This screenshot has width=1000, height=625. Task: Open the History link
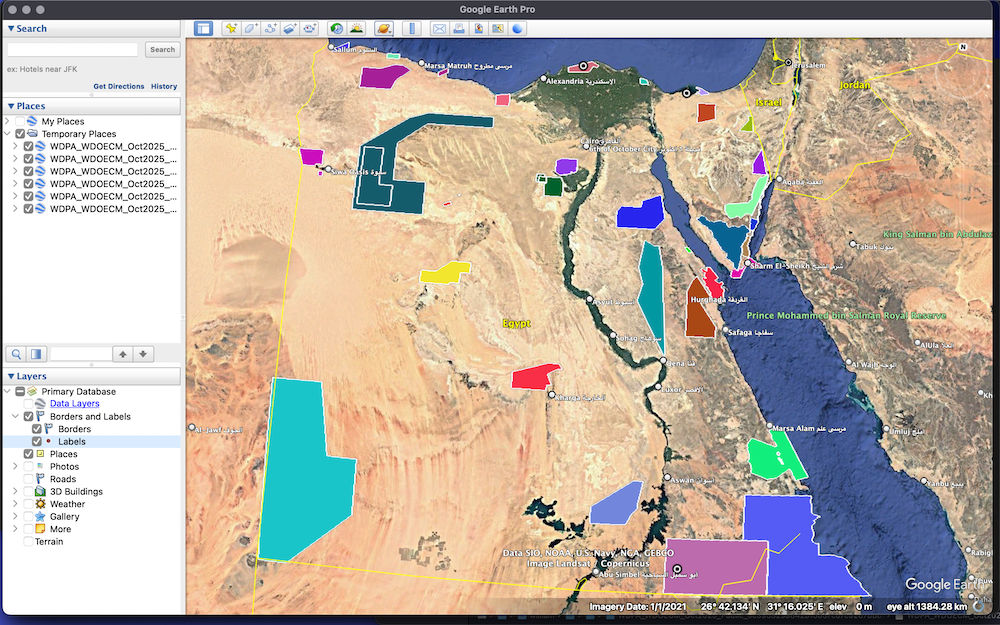click(x=164, y=87)
